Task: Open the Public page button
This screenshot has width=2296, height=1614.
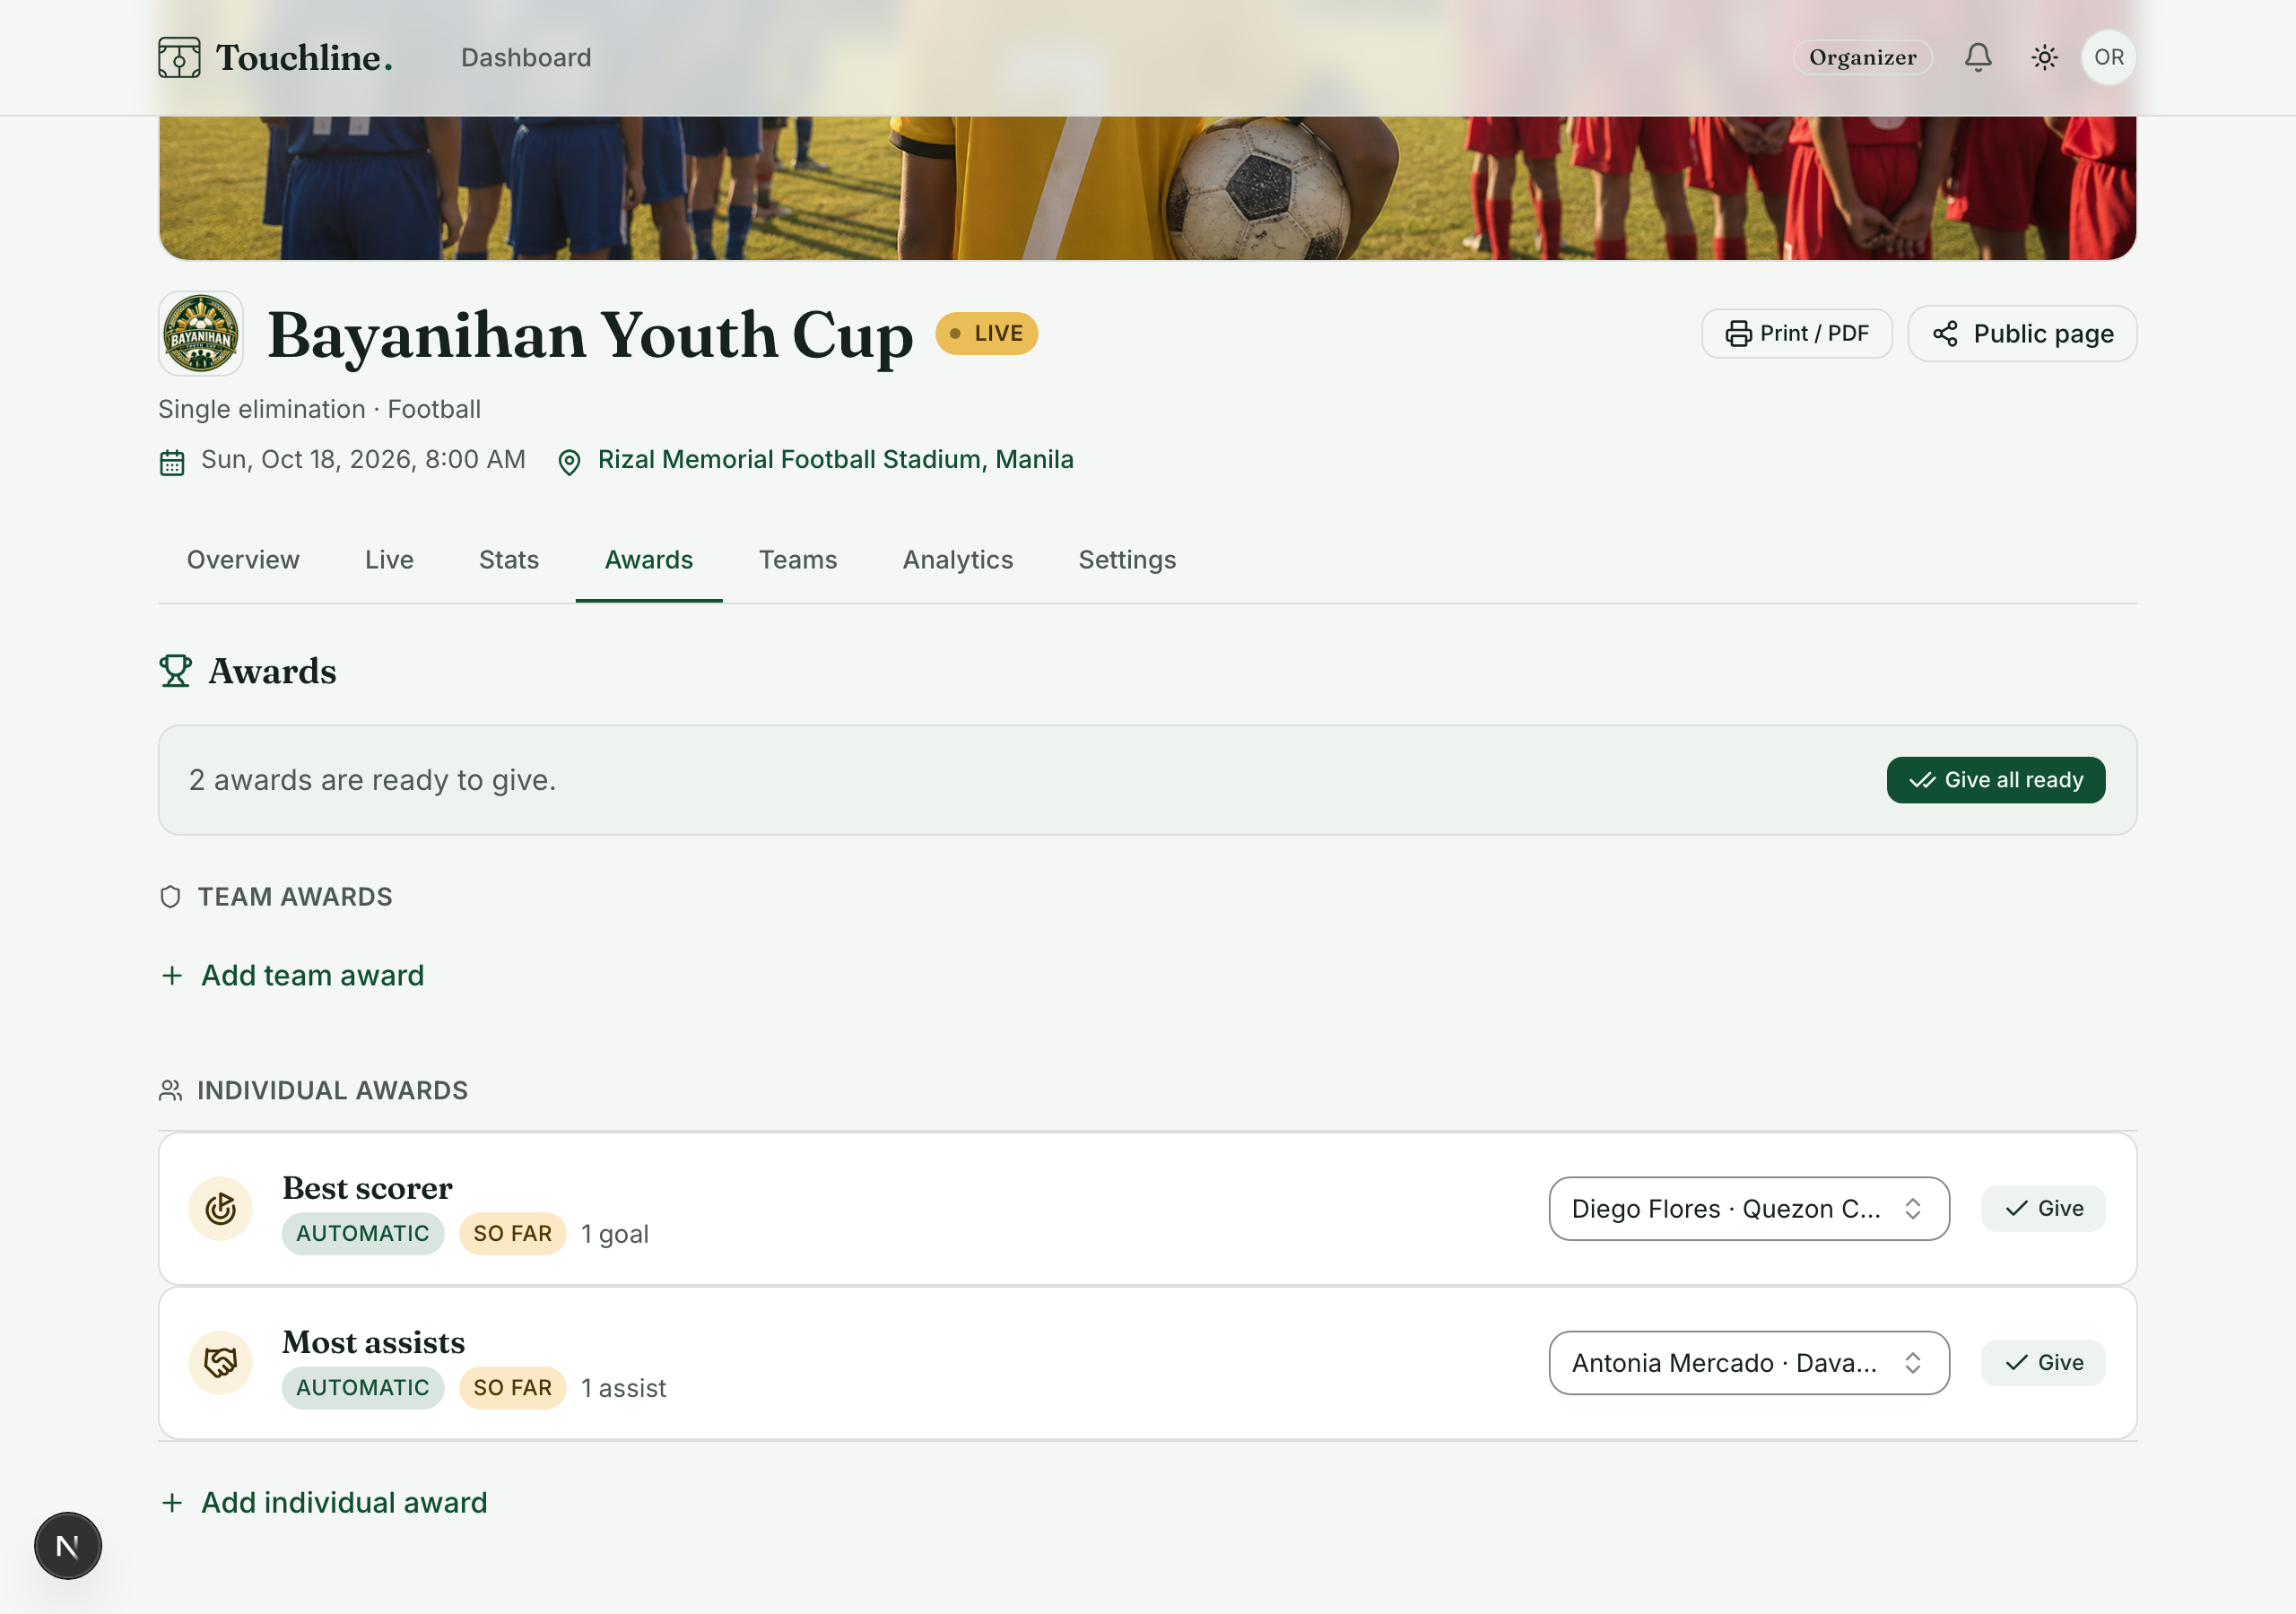Action: 2022,333
